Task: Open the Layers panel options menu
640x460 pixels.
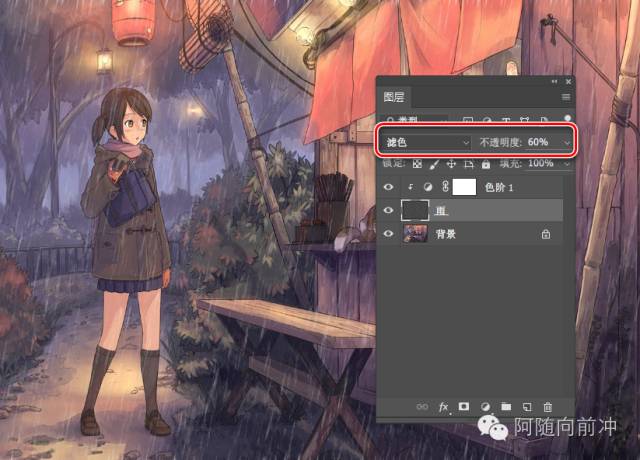Action: pos(565,97)
